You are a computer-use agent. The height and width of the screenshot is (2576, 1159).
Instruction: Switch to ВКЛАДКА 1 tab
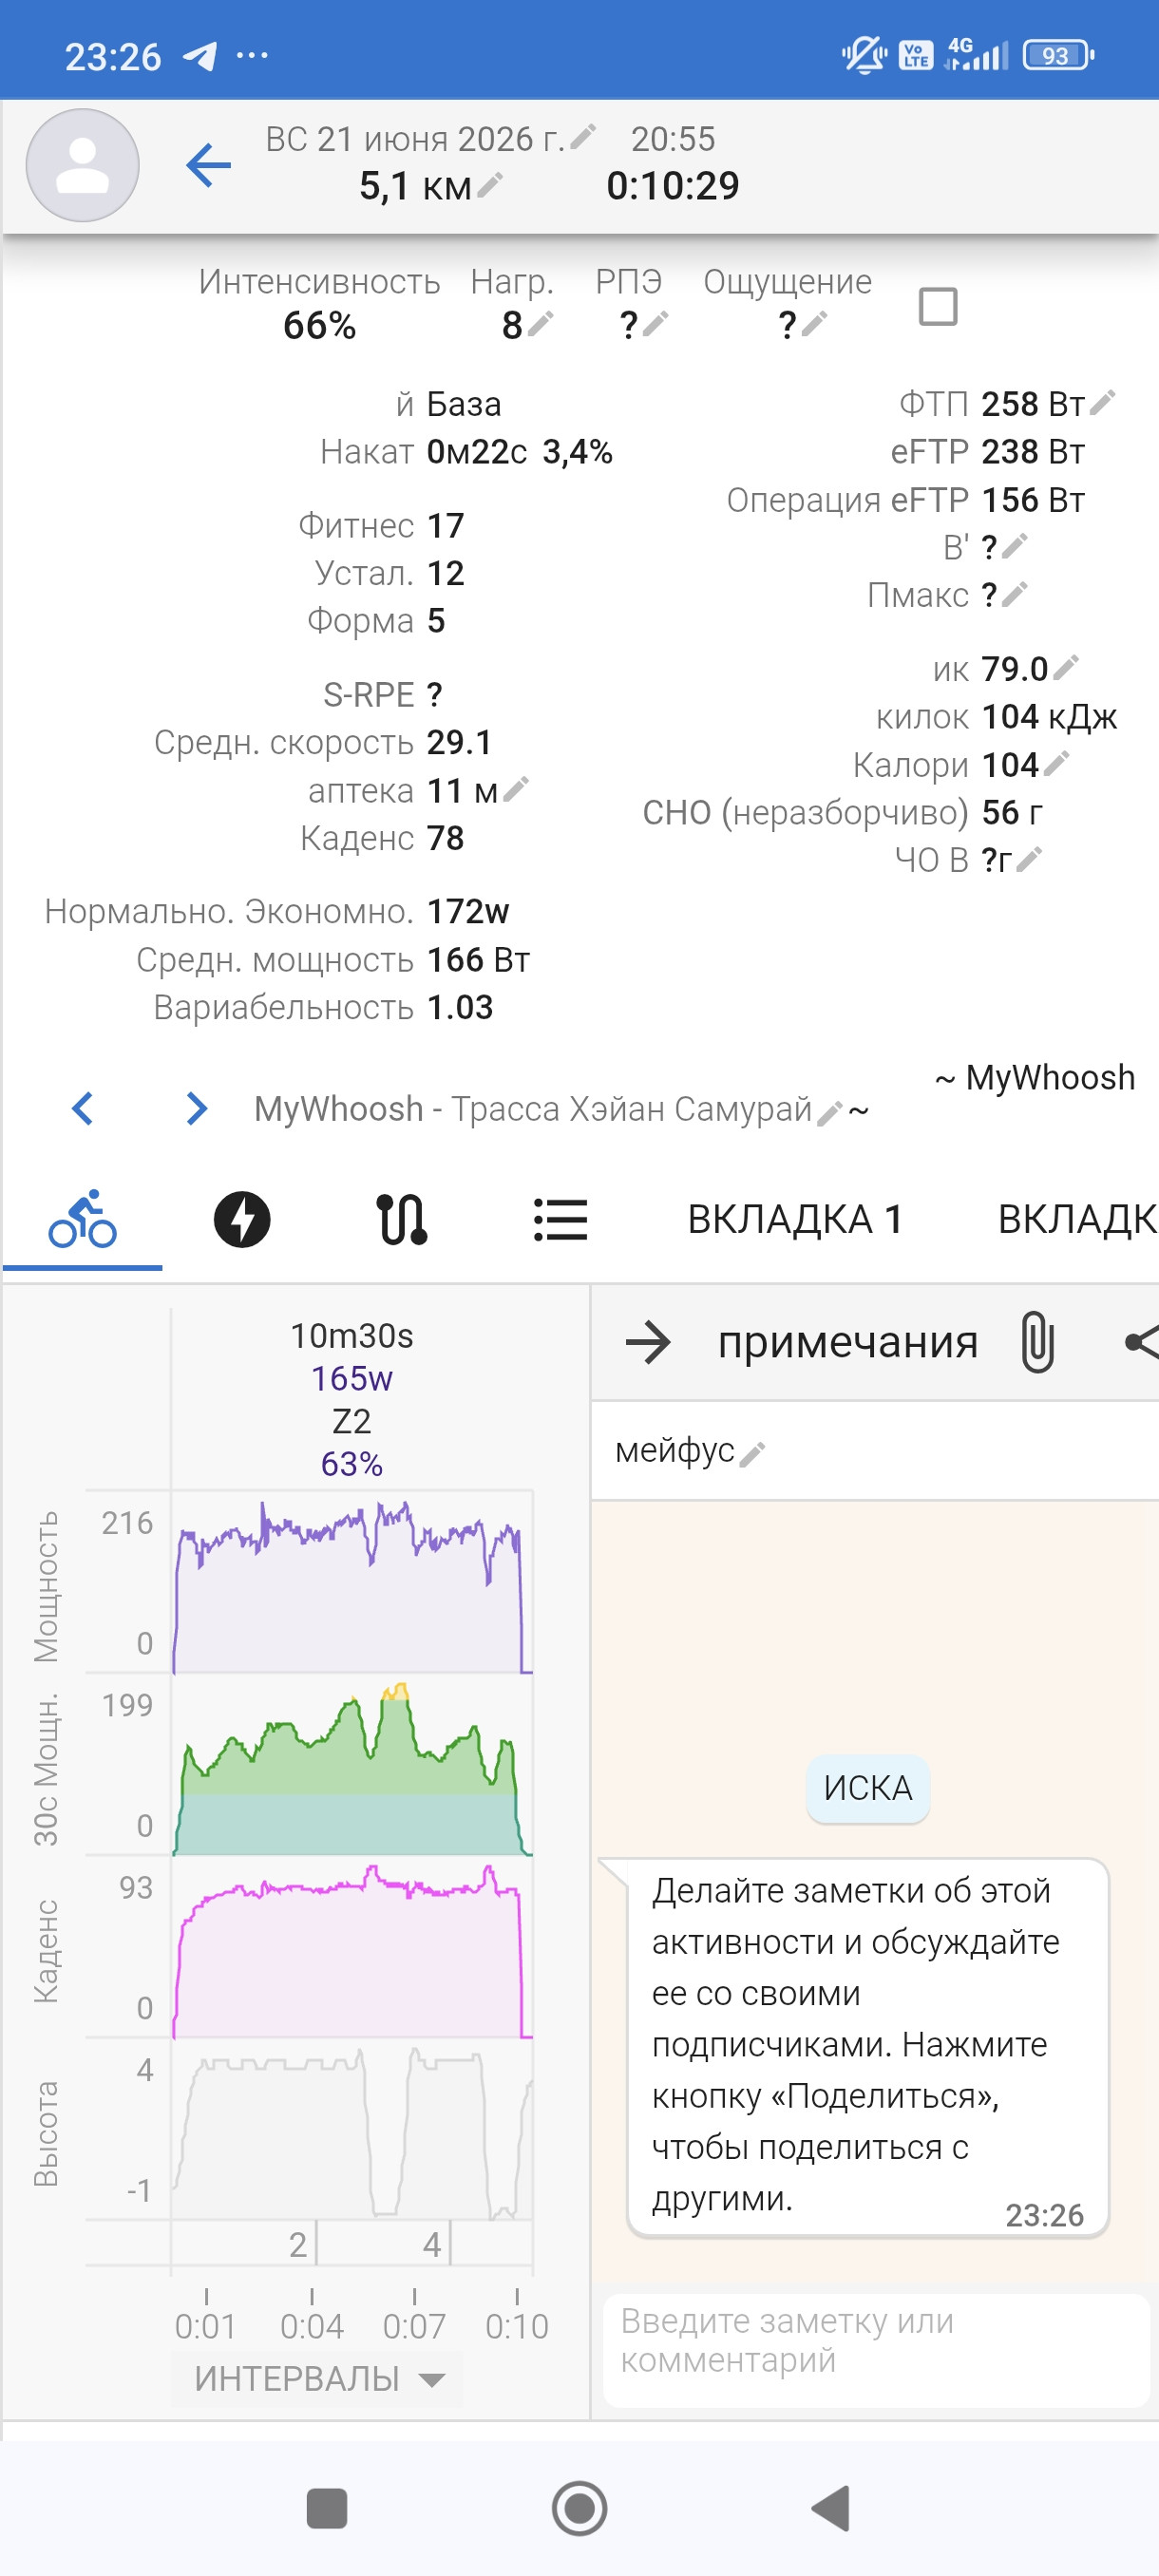[x=795, y=1219]
